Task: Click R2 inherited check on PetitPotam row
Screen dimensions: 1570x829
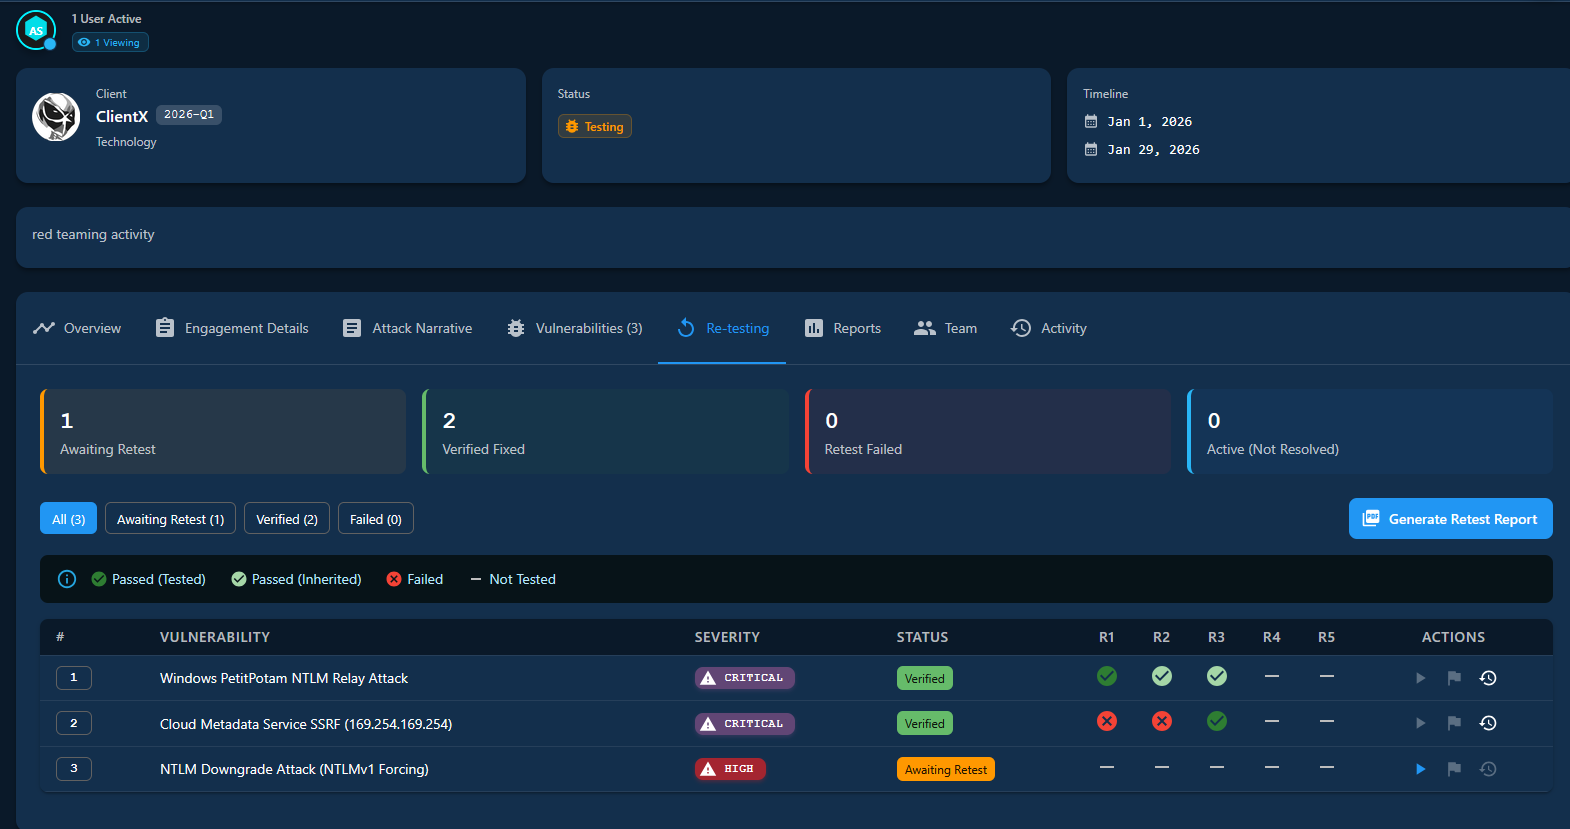Action: click(1162, 676)
